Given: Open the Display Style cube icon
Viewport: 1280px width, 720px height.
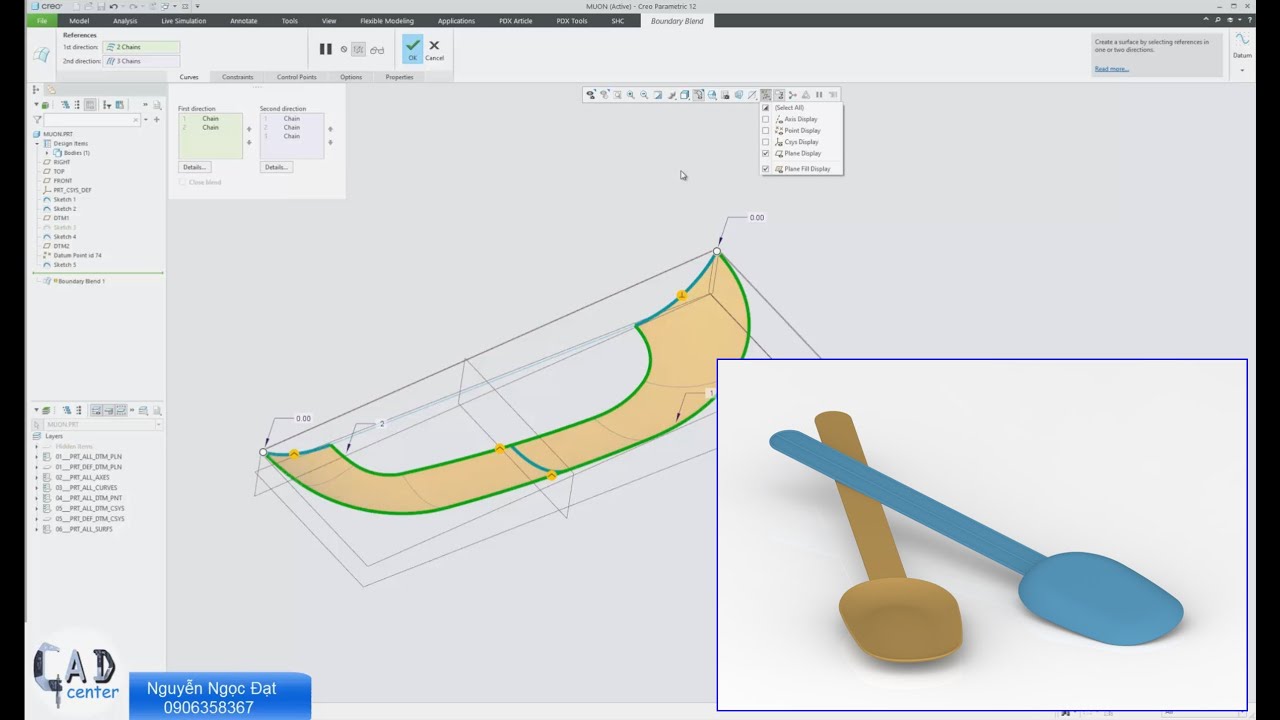Looking at the screenshot, I should click(x=684, y=95).
